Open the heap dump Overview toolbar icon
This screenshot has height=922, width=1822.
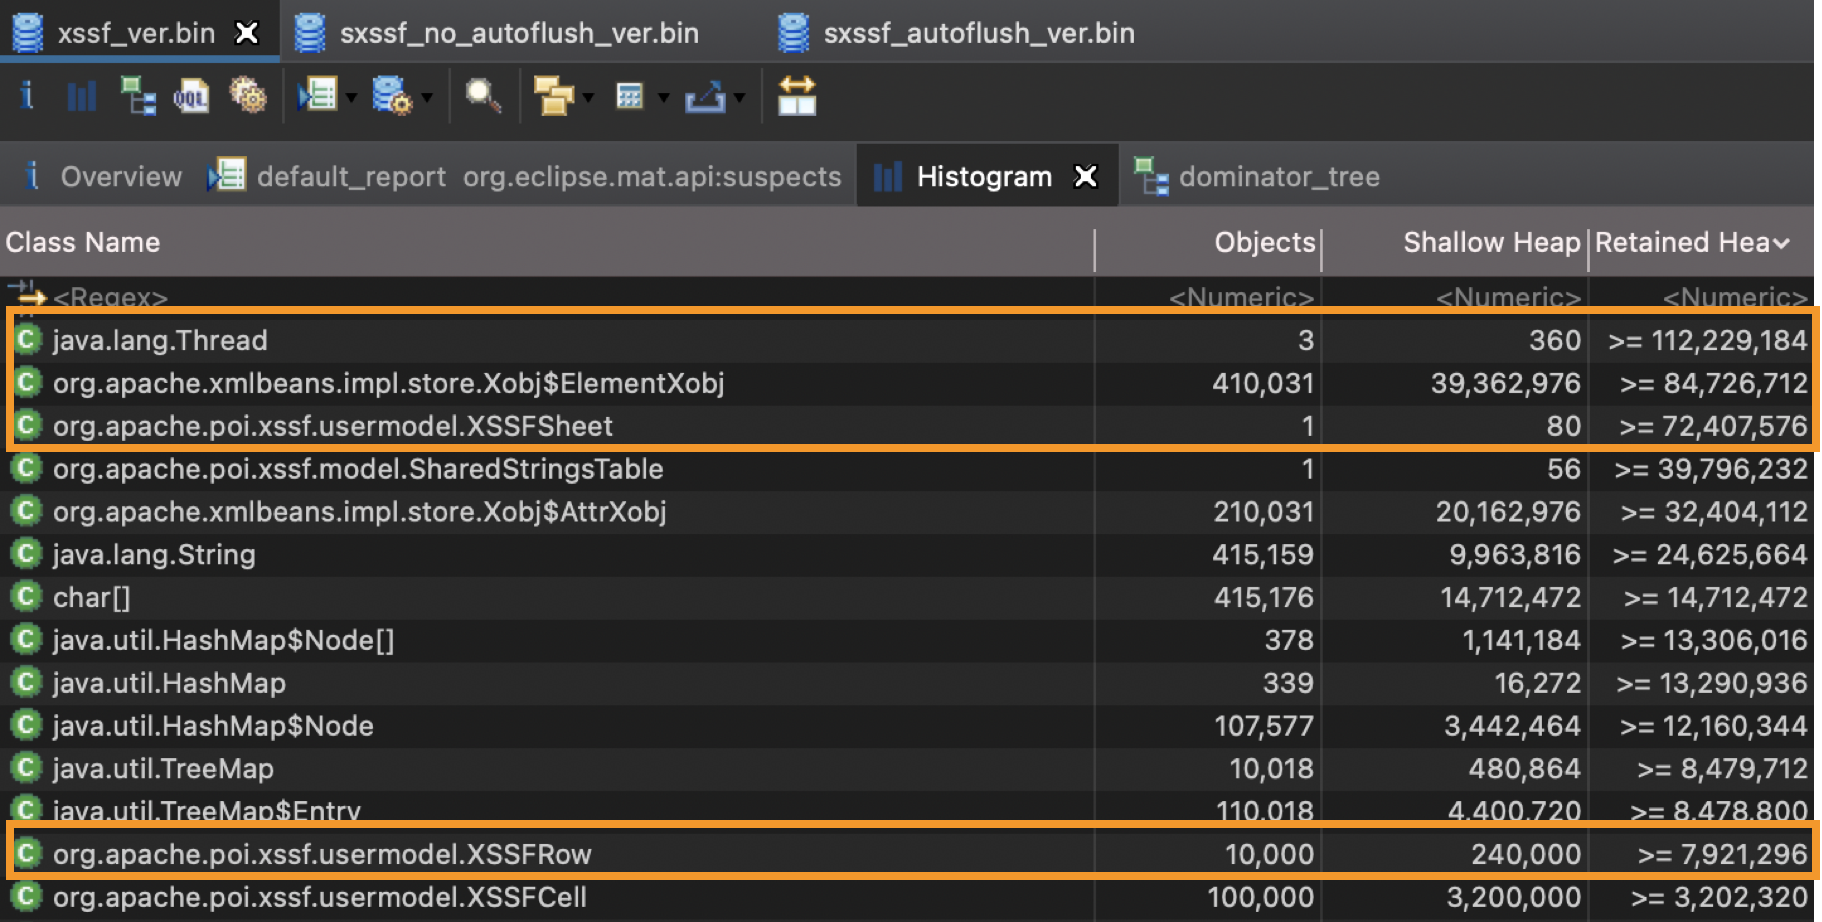coord(27,96)
